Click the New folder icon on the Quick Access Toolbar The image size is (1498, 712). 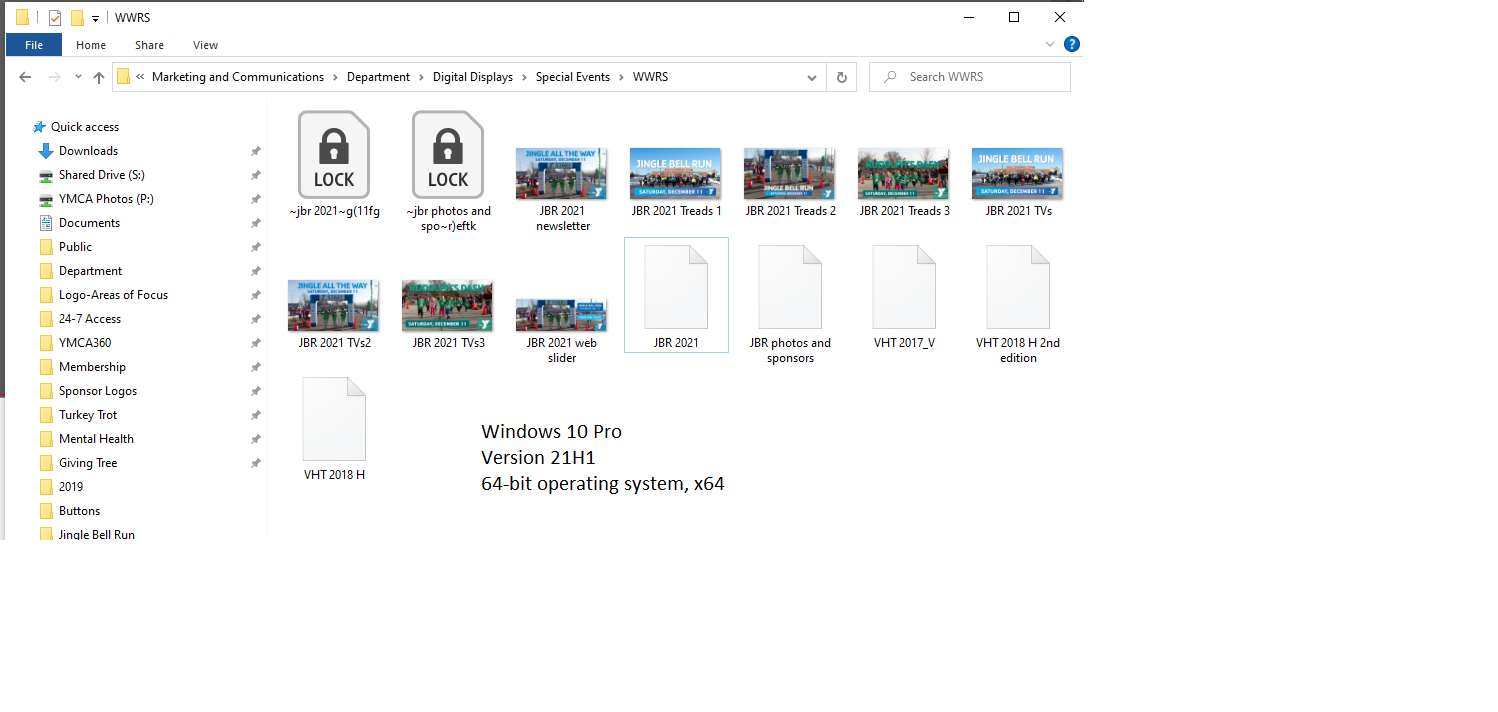coord(77,17)
